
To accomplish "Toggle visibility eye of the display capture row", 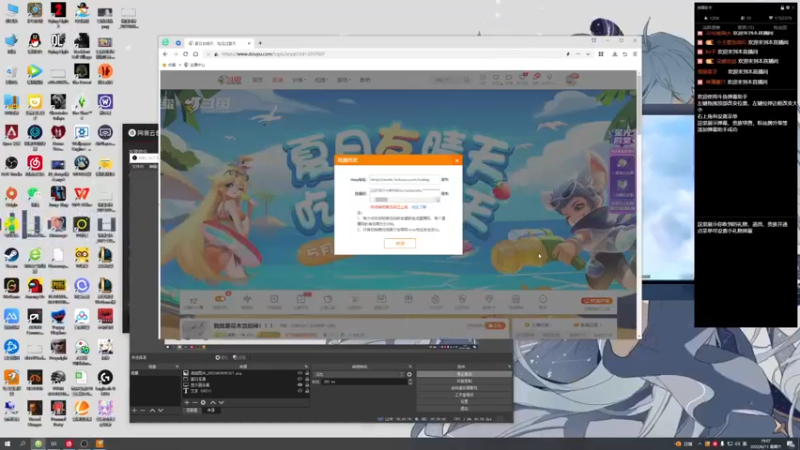I will pos(300,385).
